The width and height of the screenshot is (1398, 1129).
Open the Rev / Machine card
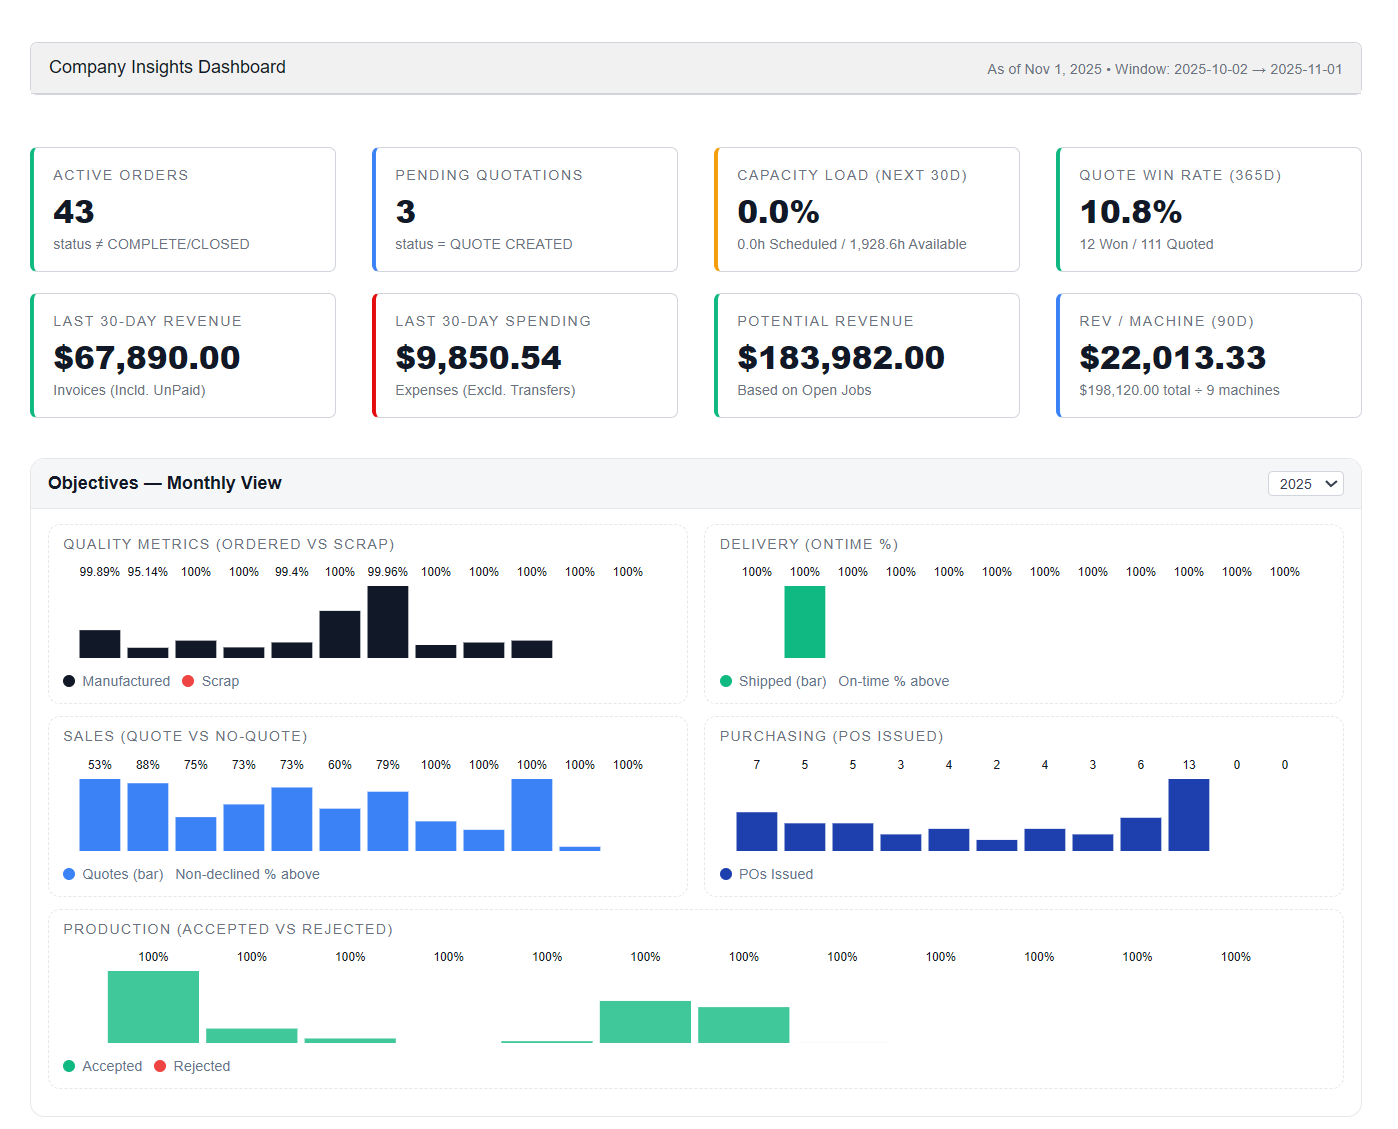click(1210, 356)
